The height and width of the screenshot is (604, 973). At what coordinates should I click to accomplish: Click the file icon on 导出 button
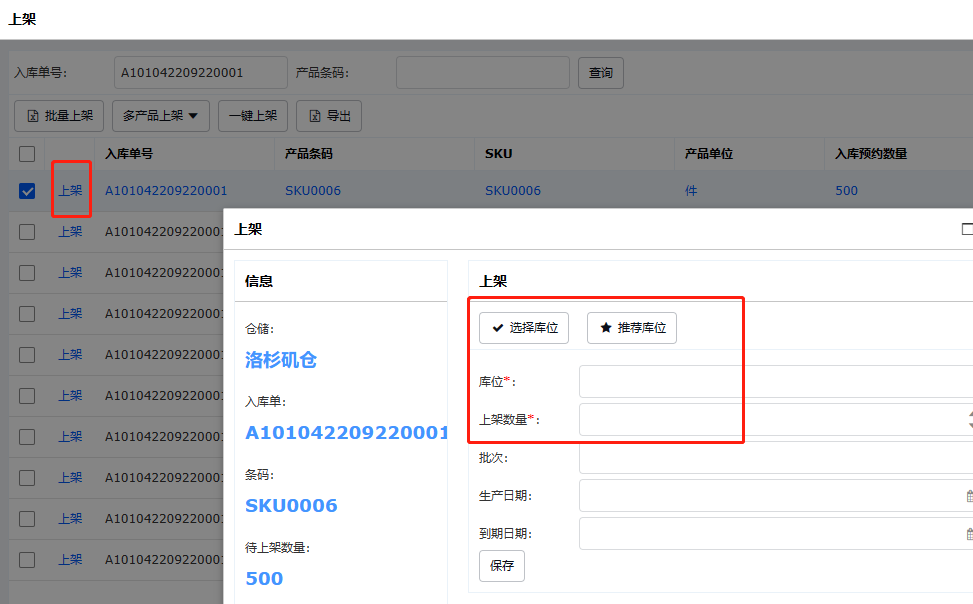pos(315,116)
